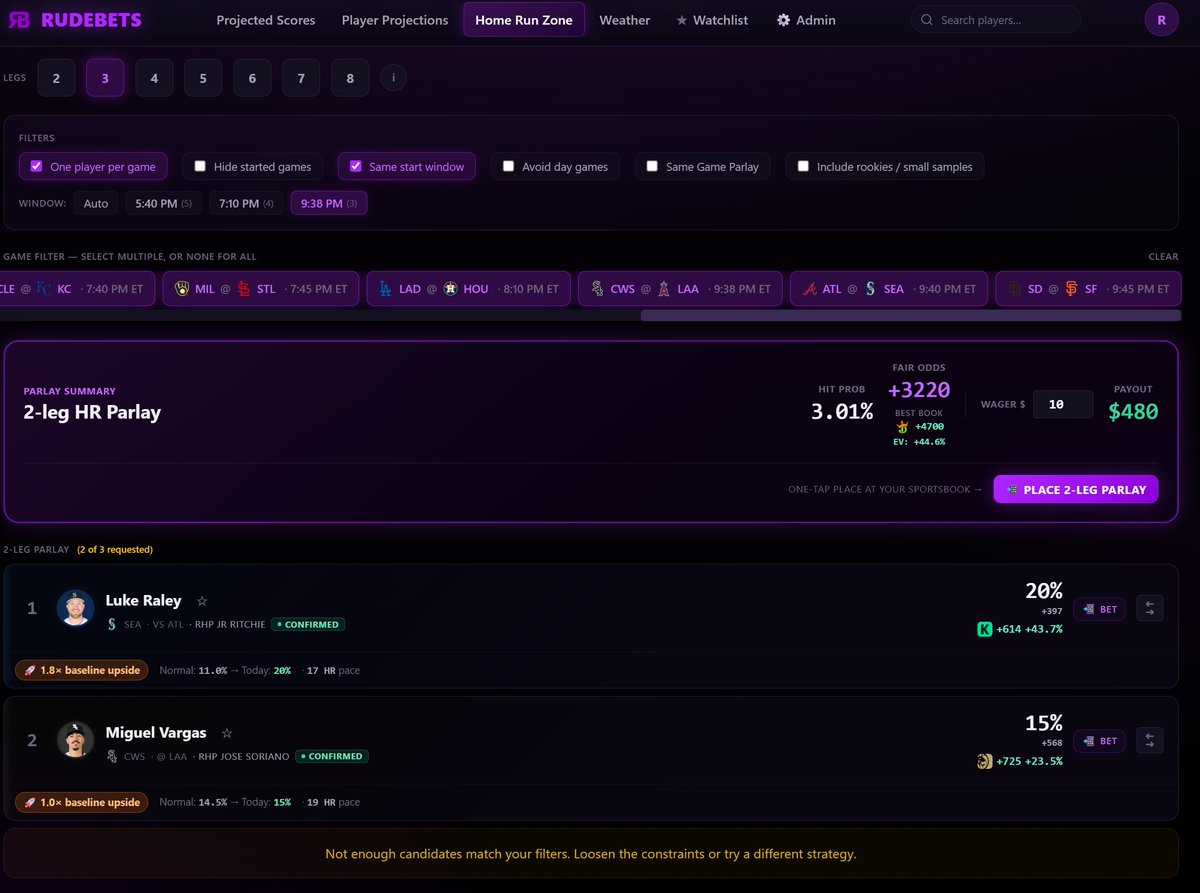Screen dimensions: 1200x893
Task: Click Place 2-Leg Parlay button
Action: tap(1076, 489)
